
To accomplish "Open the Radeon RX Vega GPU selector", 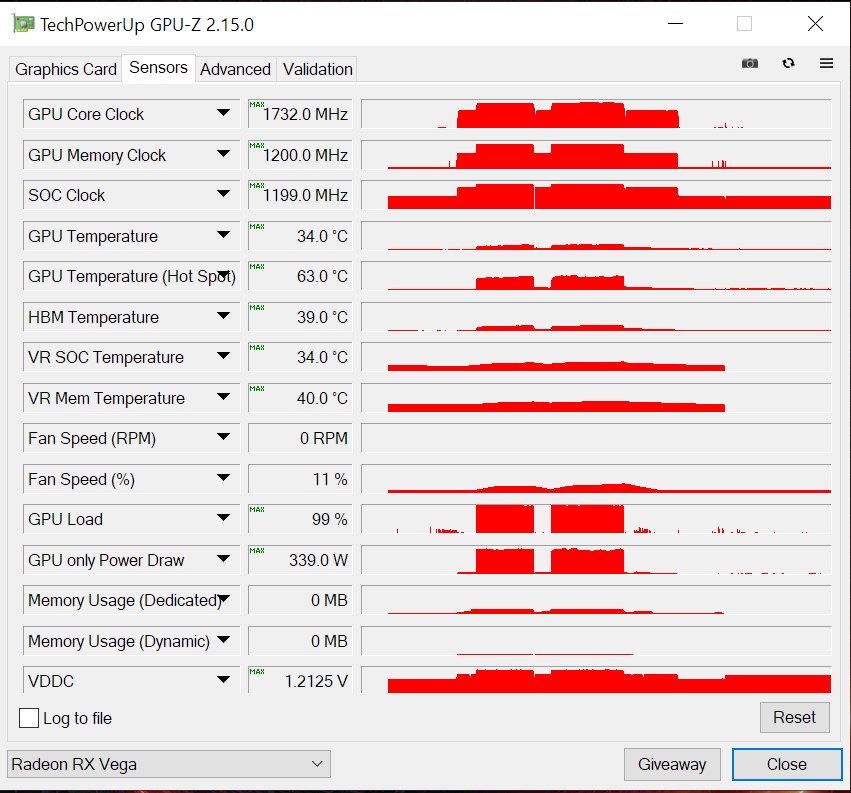I will point(169,764).
